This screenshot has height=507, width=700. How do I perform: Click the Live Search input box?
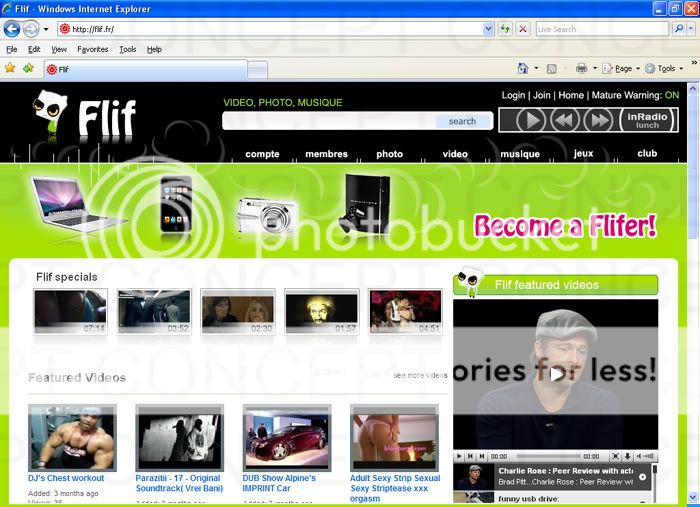click(x=602, y=29)
